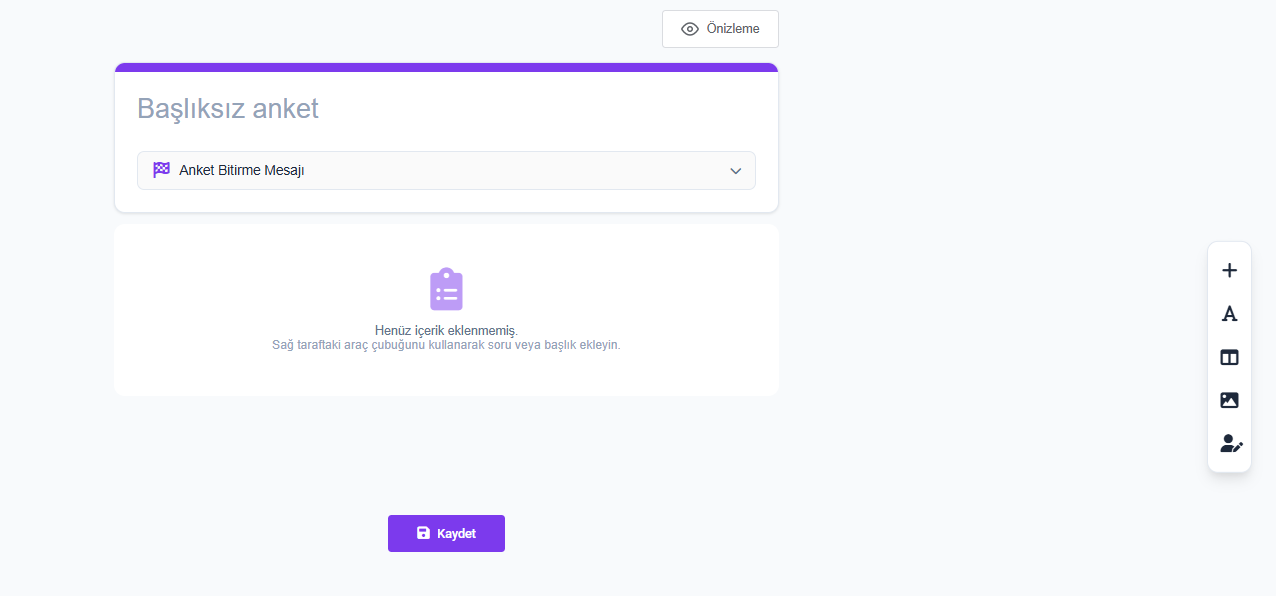Click the user with pencil icon
1276x596 pixels.
tap(1230, 444)
